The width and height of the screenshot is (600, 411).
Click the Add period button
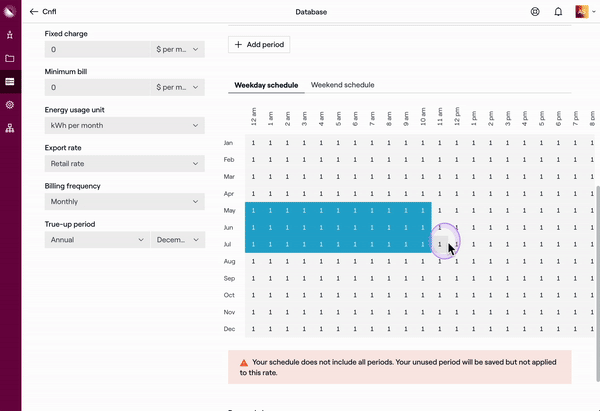259,45
